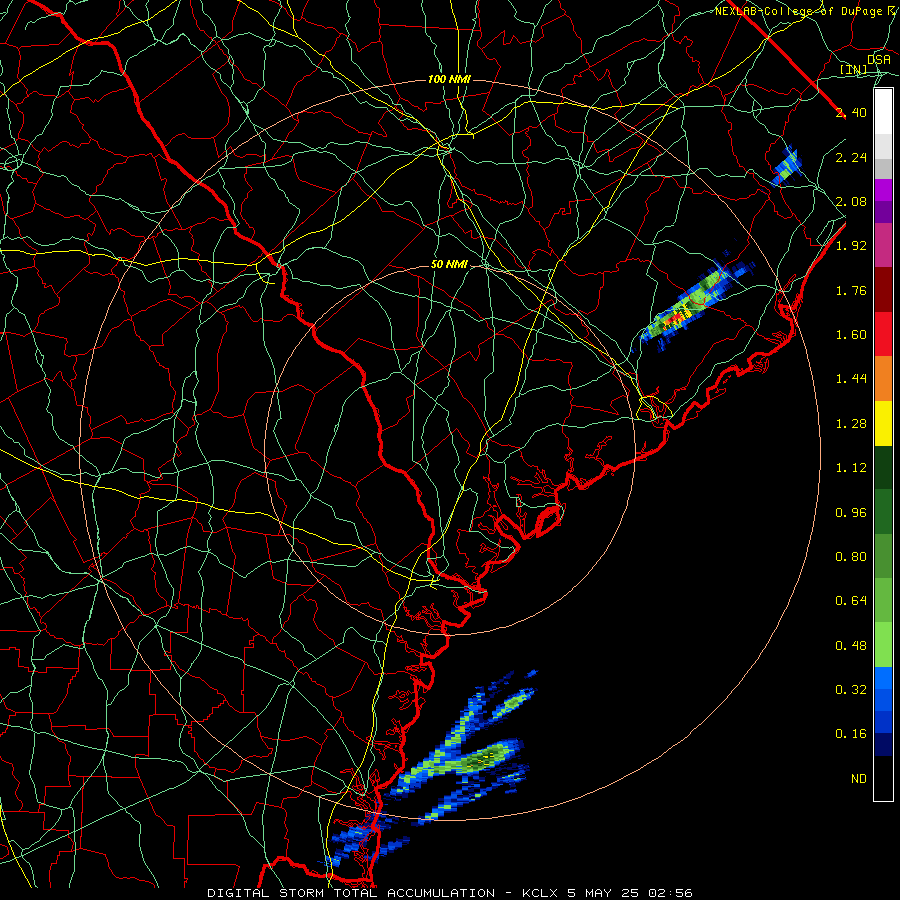
Task: Select the light blue swatch near 0.32
Action: tap(883, 678)
